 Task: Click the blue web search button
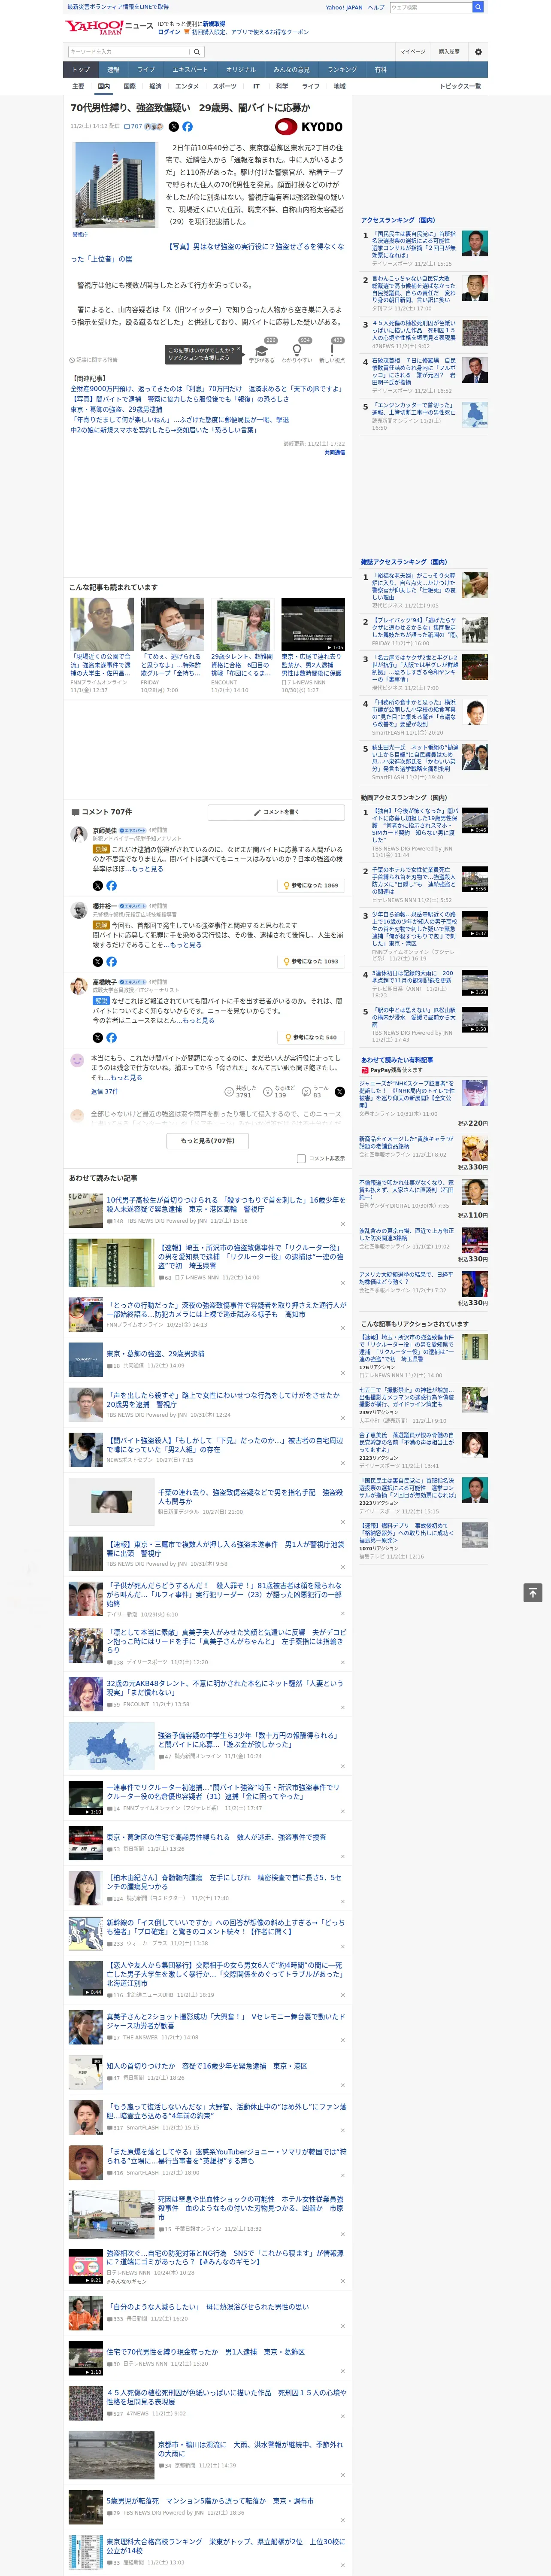pyautogui.click(x=478, y=7)
